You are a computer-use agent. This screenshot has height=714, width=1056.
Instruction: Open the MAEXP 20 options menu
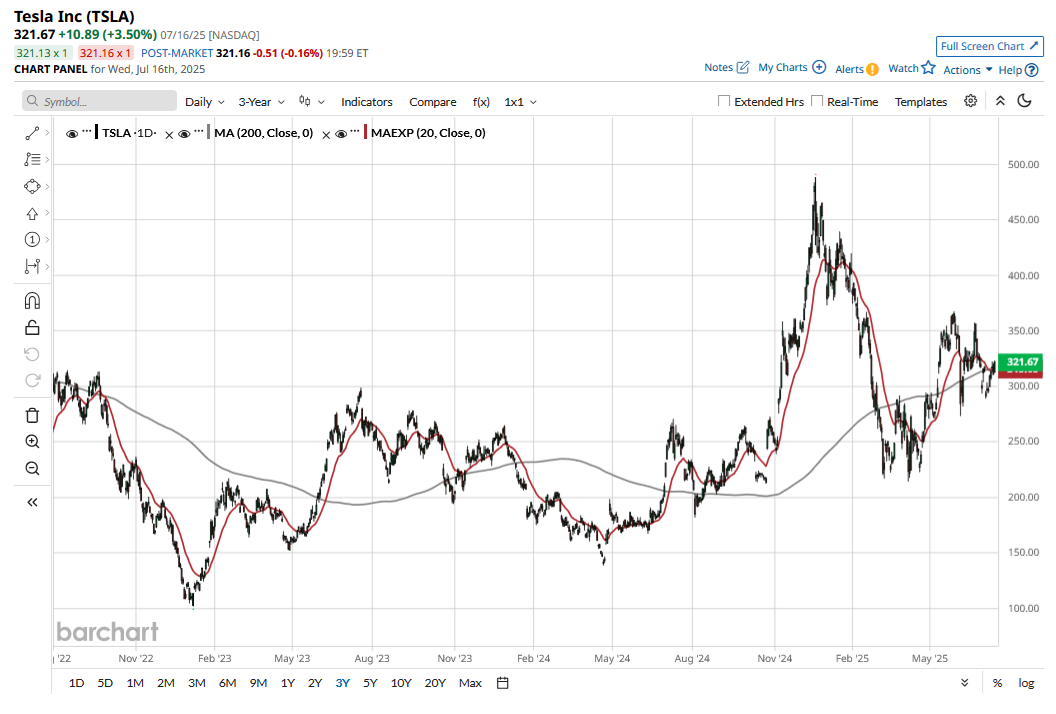[x=355, y=132]
